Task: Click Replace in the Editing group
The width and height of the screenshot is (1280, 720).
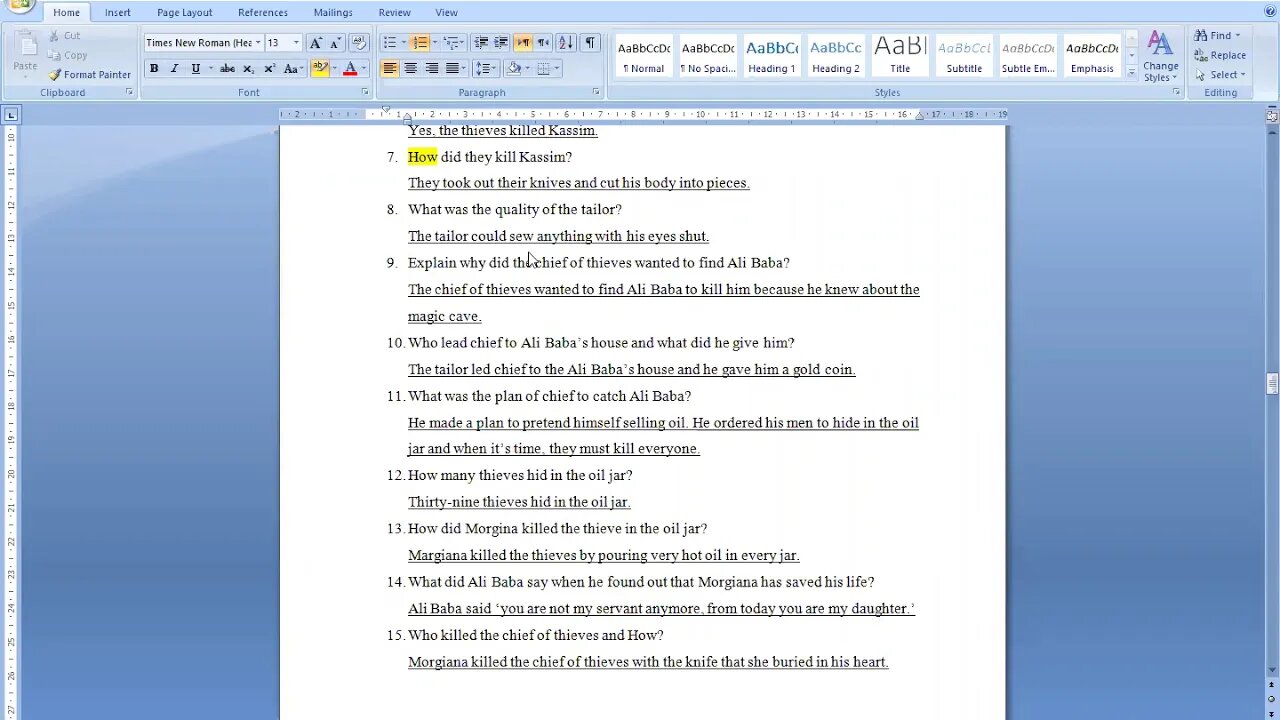Action: [x=1220, y=55]
